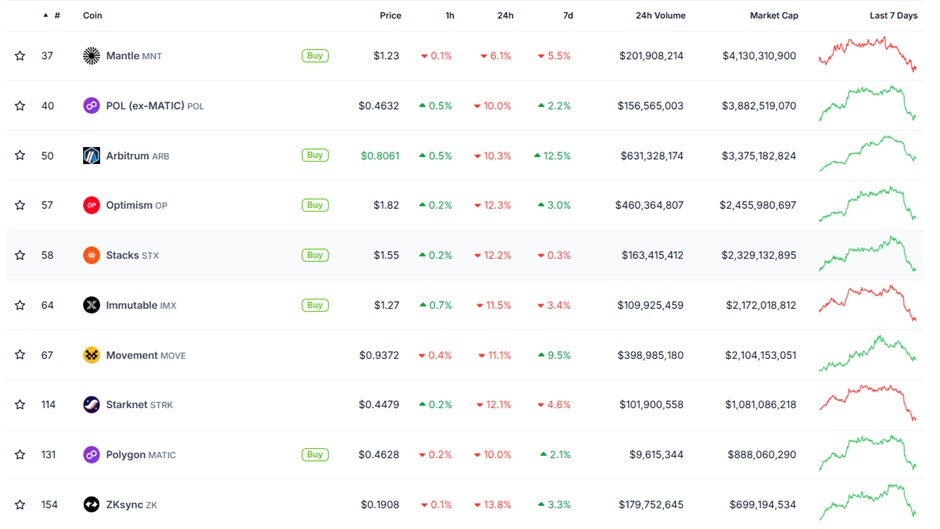Open the POL (ex-MATIC) coin link
Viewport: 940px width, 529px height.
tap(145, 106)
